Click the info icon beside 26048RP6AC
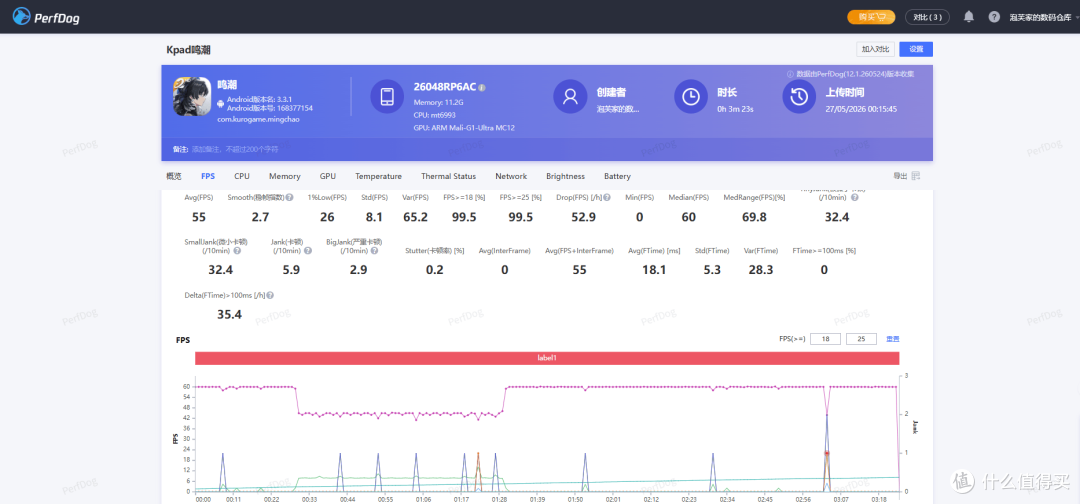The image size is (1080, 504). point(482,87)
